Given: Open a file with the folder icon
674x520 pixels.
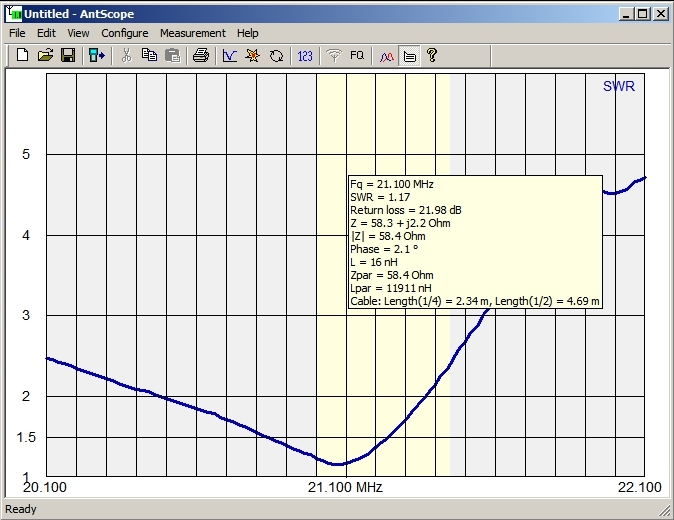Looking at the screenshot, I should point(45,55).
